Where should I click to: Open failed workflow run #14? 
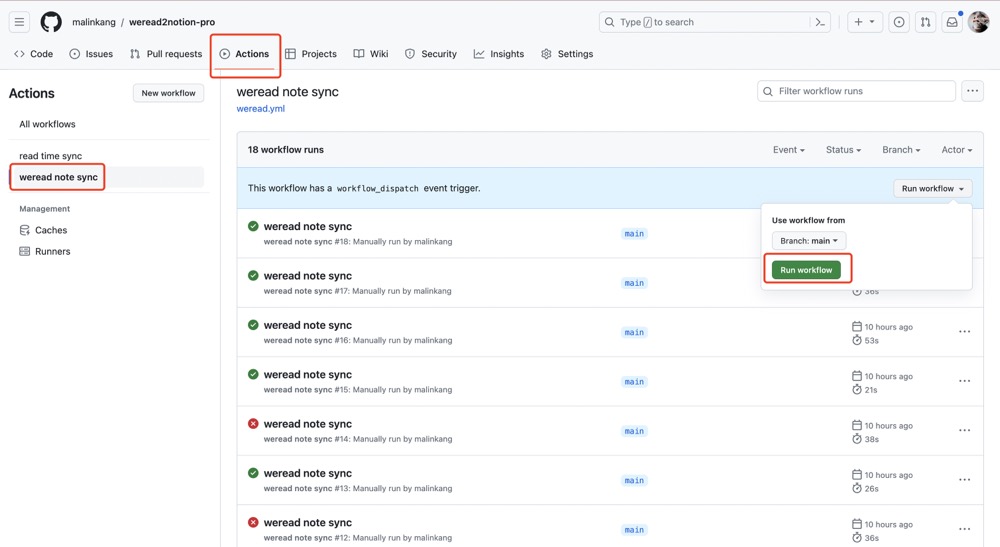(x=307, y=424)
